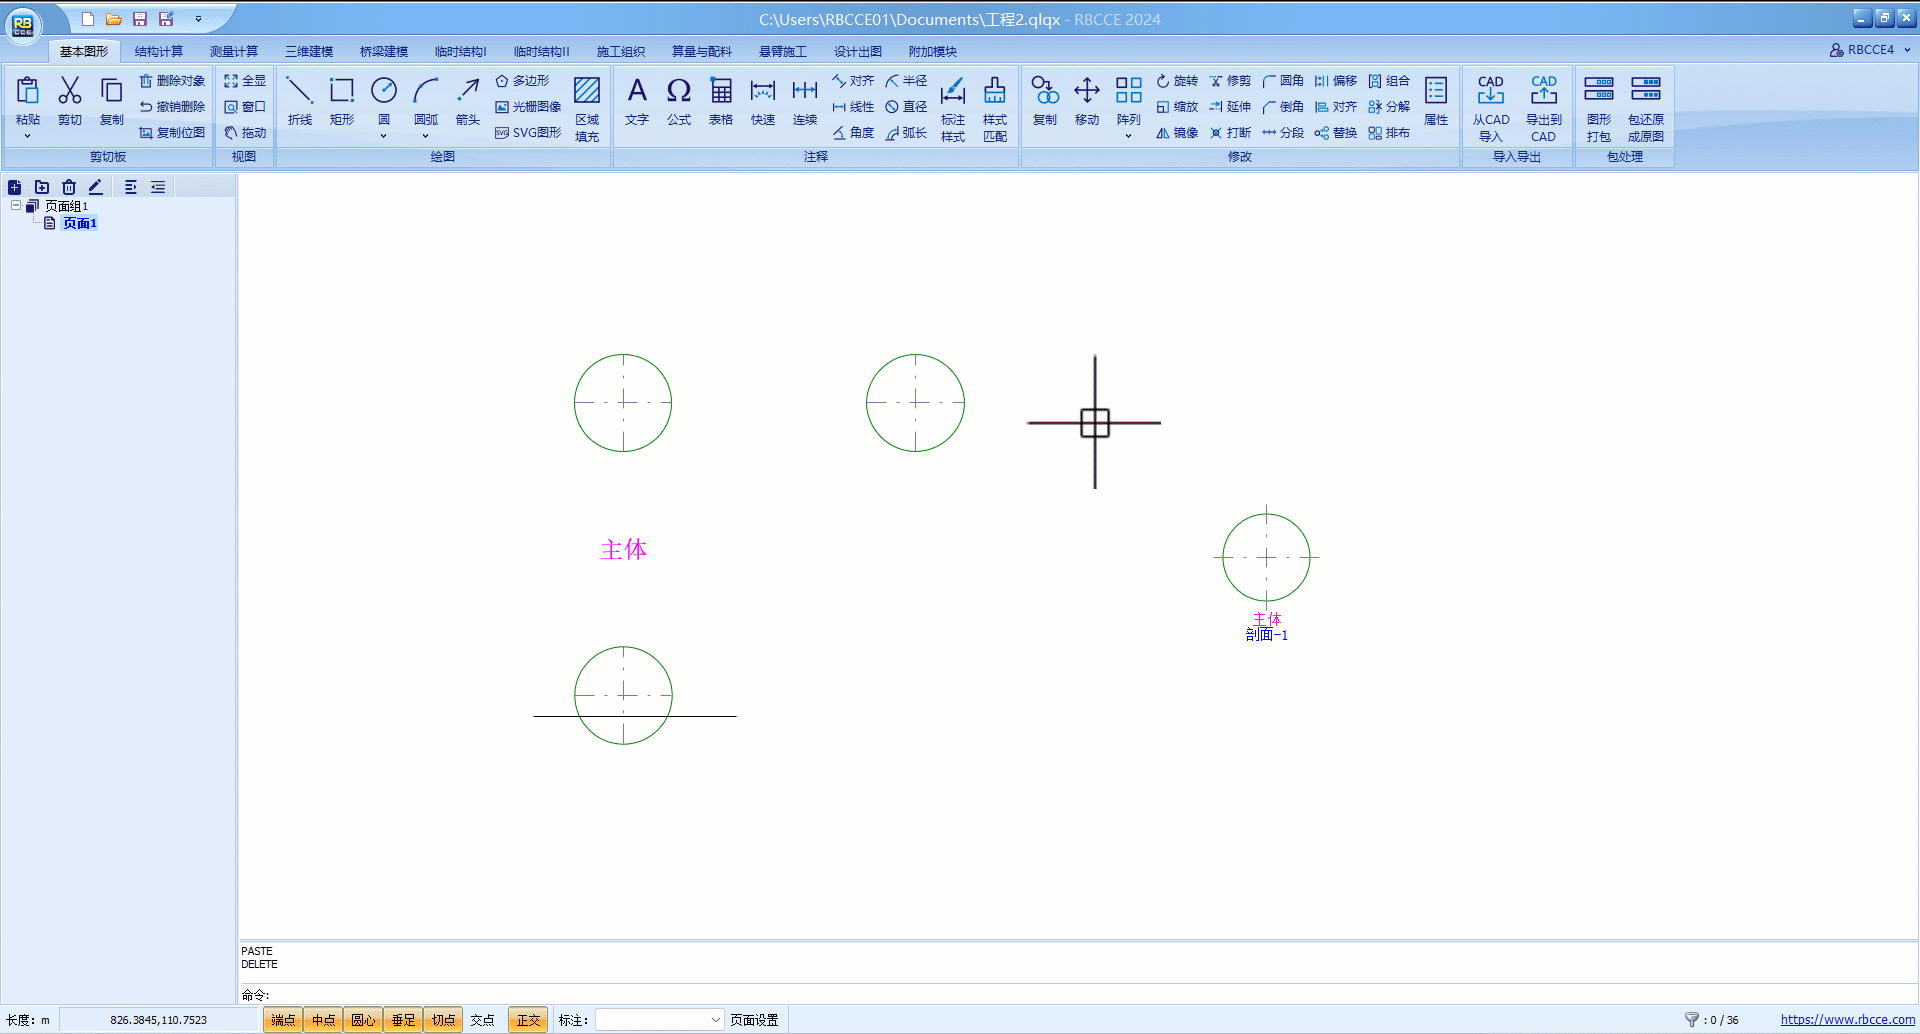
Task: Click the 表格 table icon
Action: tap(721, 101)
